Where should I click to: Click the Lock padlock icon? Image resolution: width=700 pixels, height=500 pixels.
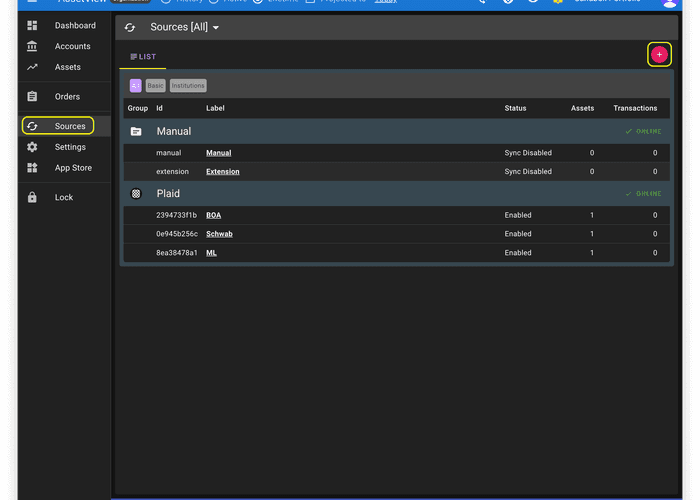tap(32, 197)
